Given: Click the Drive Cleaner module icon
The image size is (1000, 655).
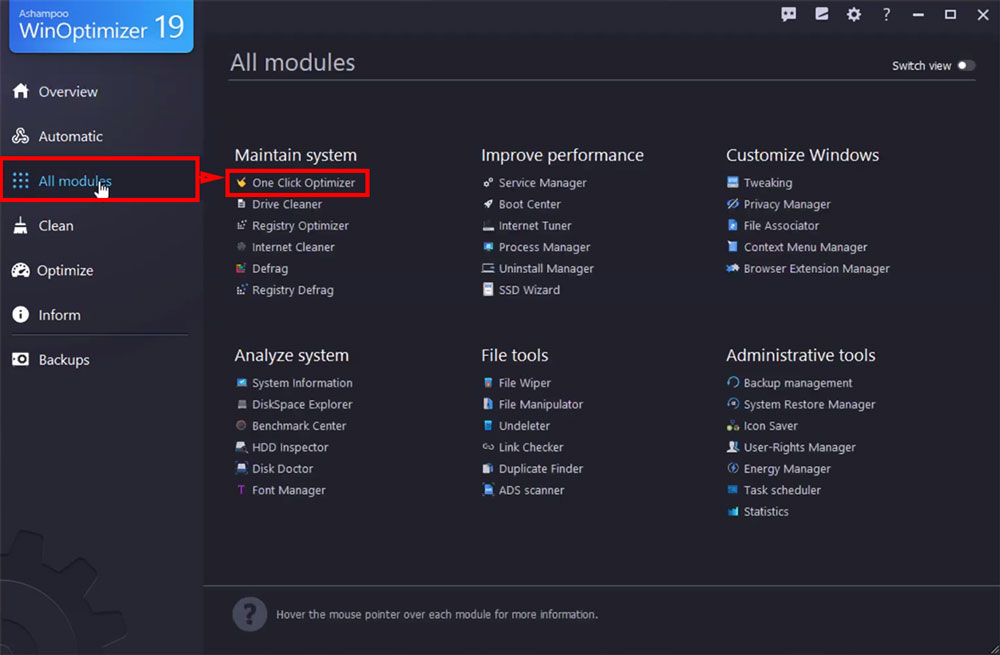Looking at the screenshot, I should (242, 204).
